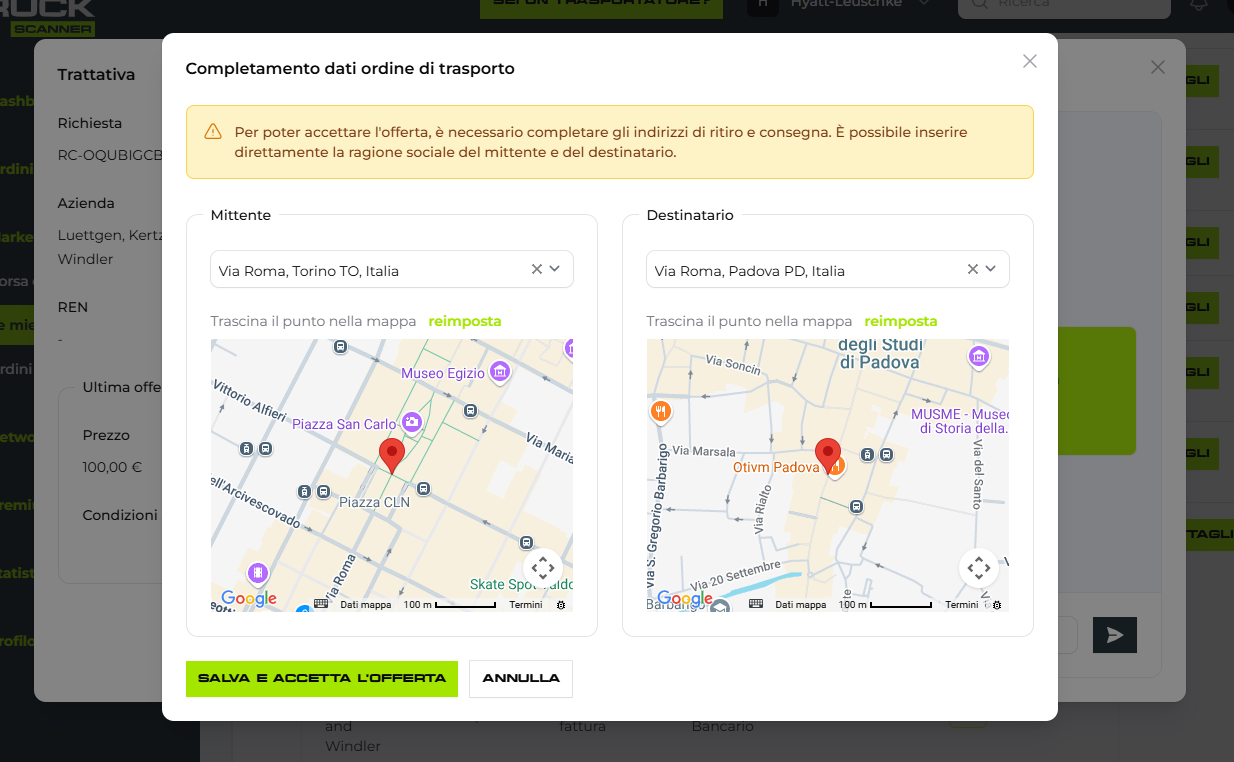Screen dimensions: 1234x762
Task: Click the Via Roma, Padova address box
Action: click(x=828, y=269)
